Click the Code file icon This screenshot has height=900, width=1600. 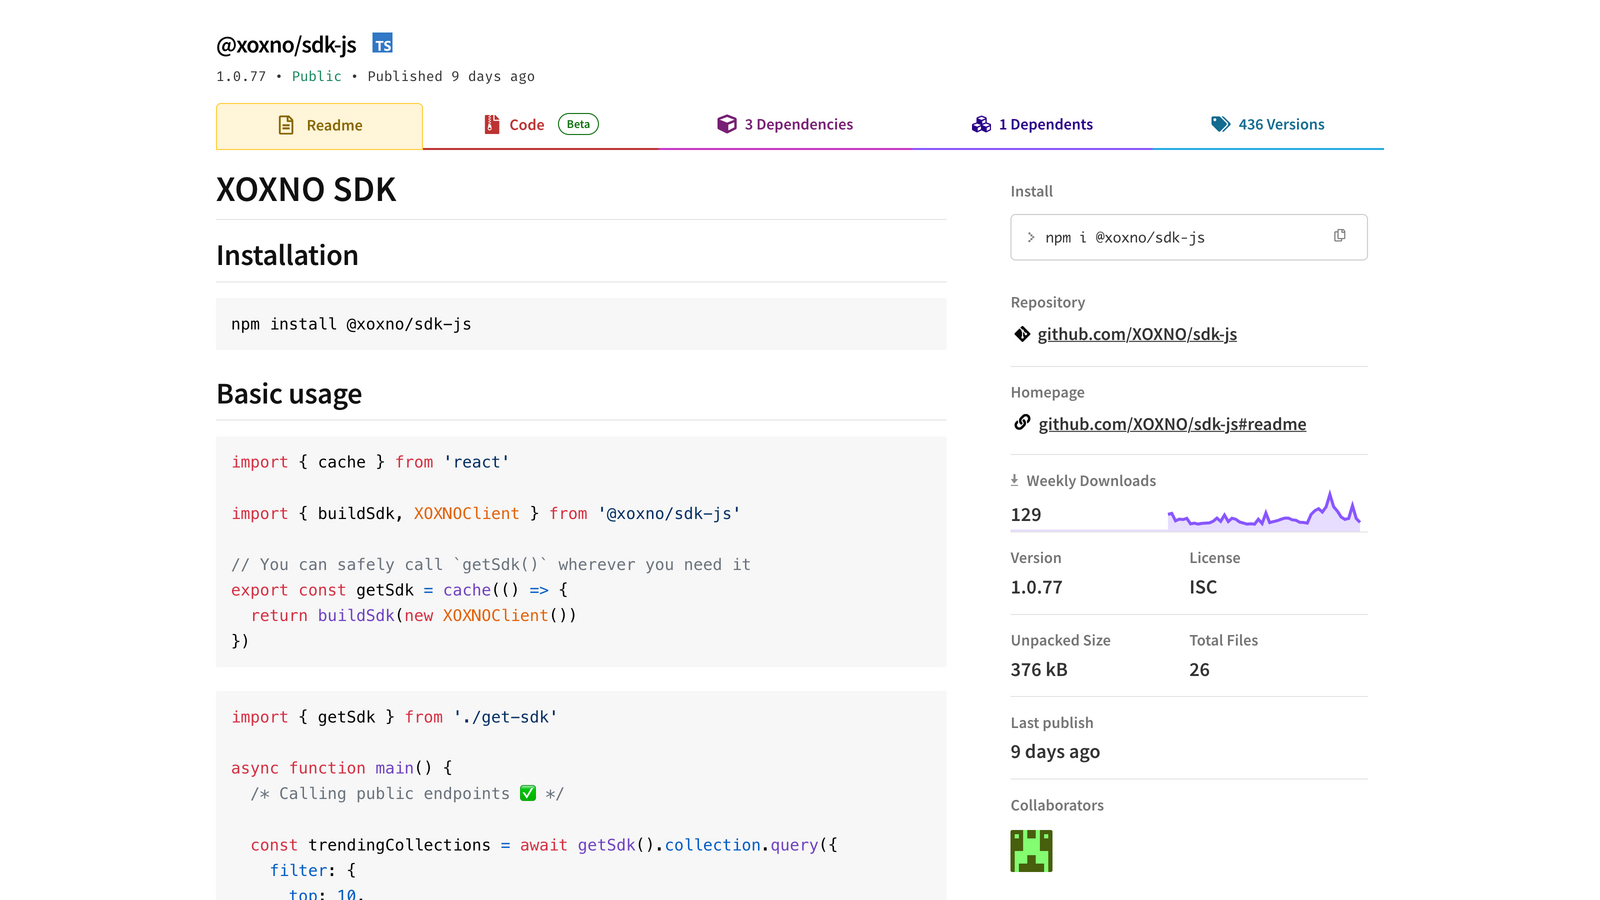pyautogui.click(x=492, y=124)
